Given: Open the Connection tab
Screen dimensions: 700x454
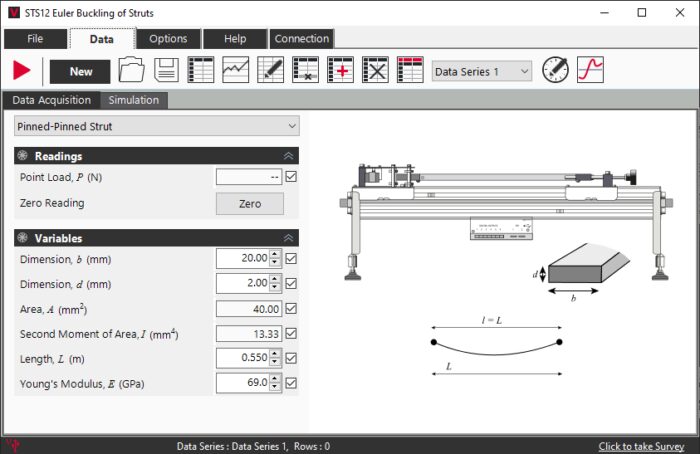Looking at the screenshot, I should (302, 39).
